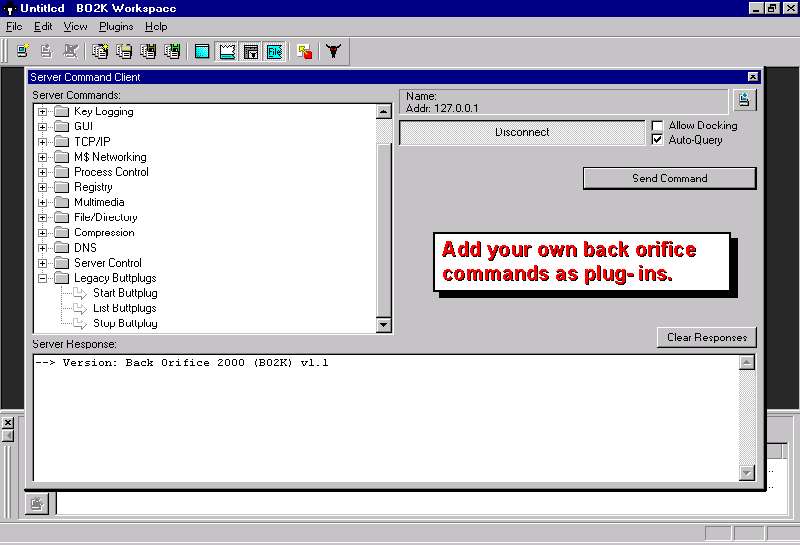The image size is (800, 545).
Task: Click the new server toolbar icon
Action: [22, 51]
